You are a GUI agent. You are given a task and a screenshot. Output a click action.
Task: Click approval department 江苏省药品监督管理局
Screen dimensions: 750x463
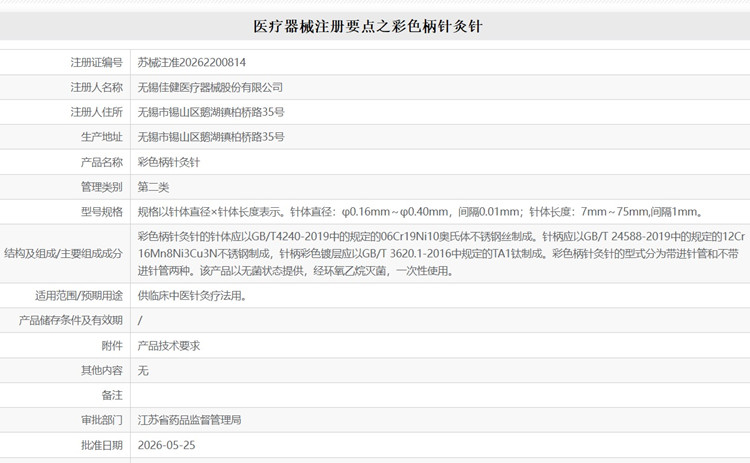[189, 420]
